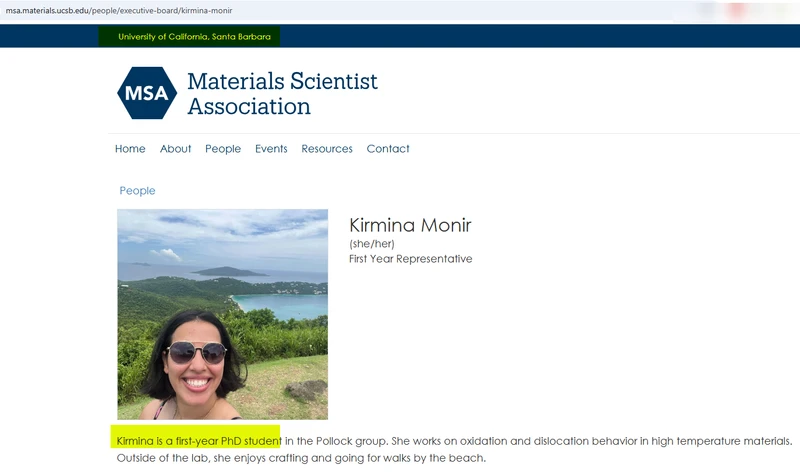Viewport: 800px width, 476px height.
Task: Open the About menu item
Action: tap(175, 149)
